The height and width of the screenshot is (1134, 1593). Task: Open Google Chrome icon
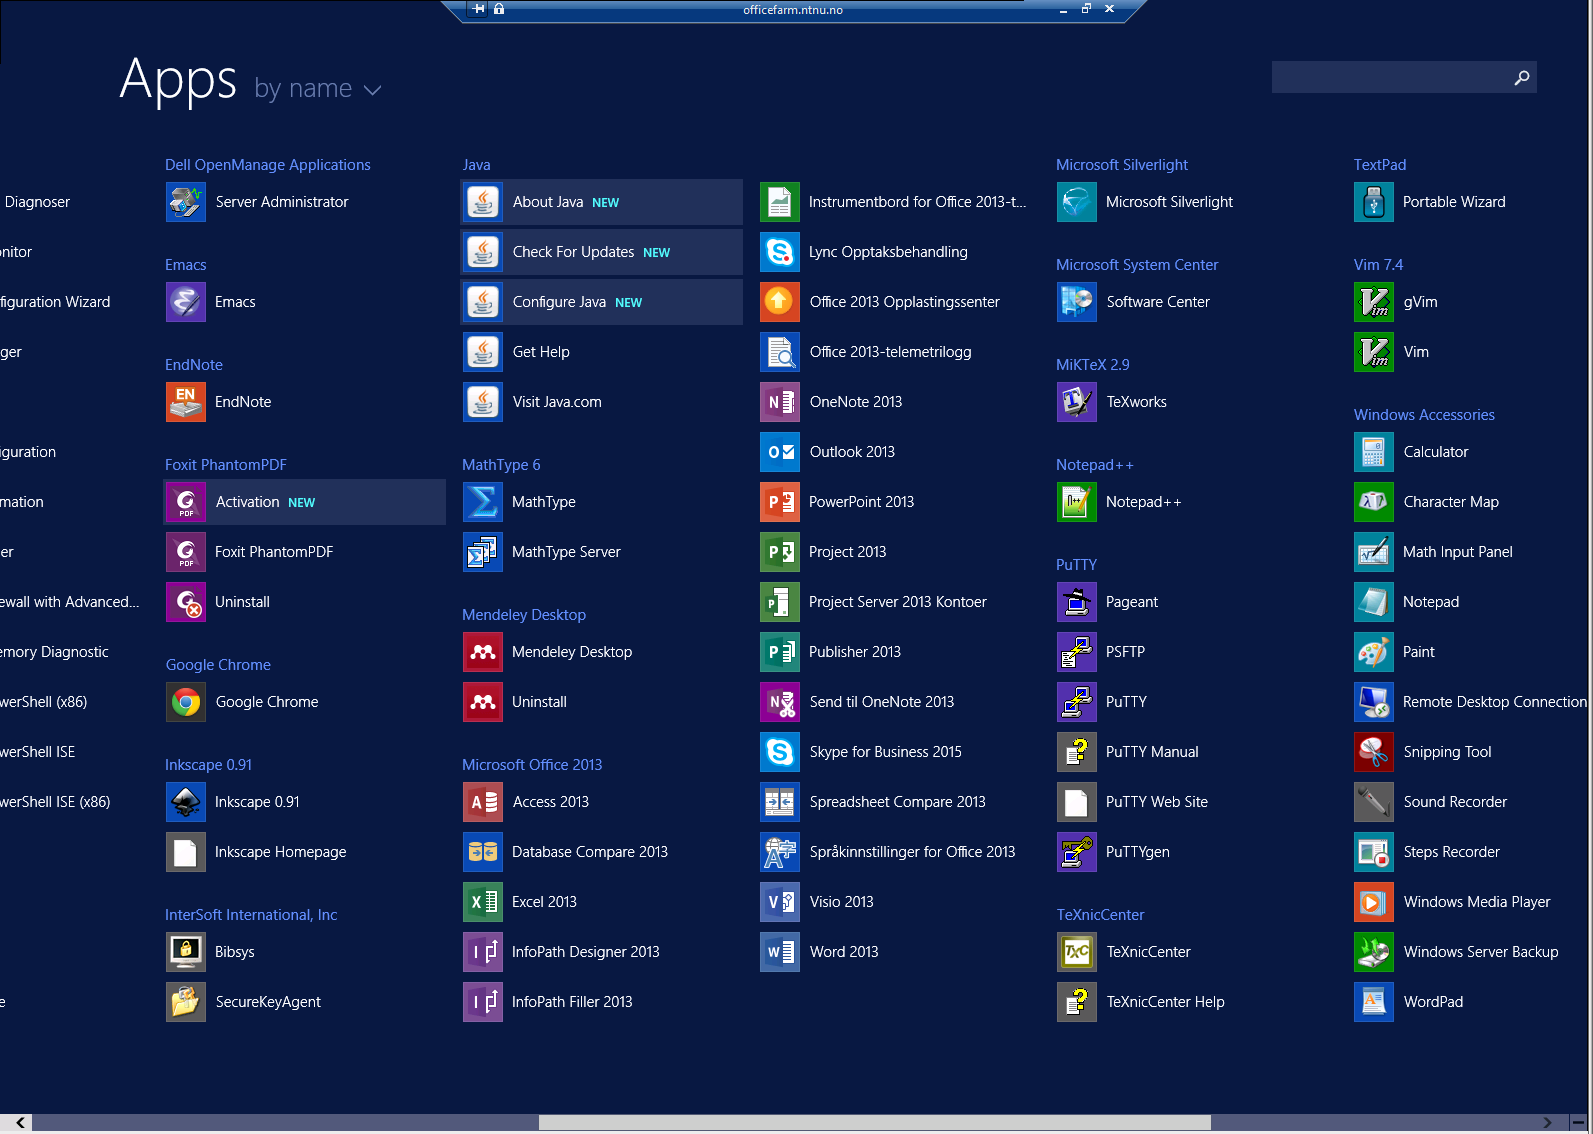click(186, 702)
